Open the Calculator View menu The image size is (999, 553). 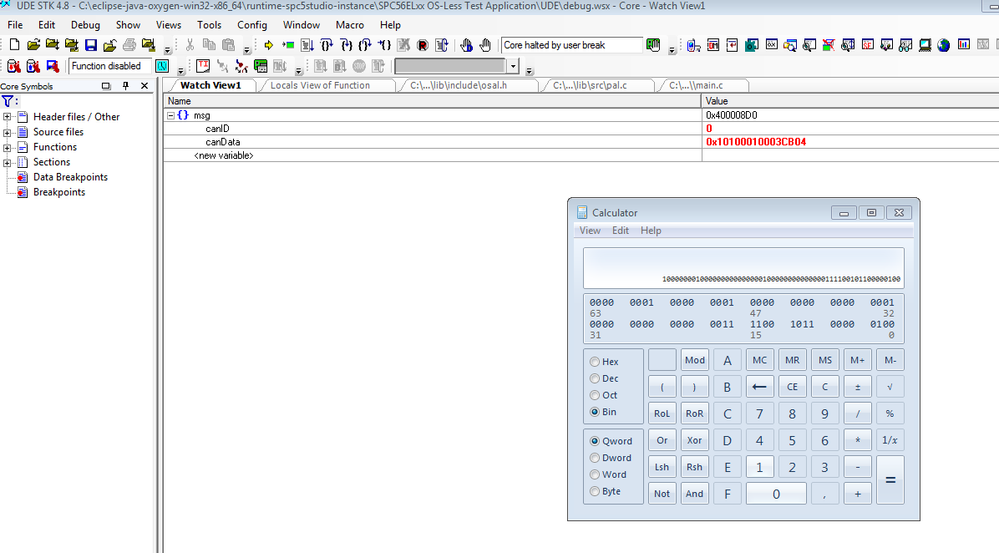pyautogui.click(x=589, y=231)
